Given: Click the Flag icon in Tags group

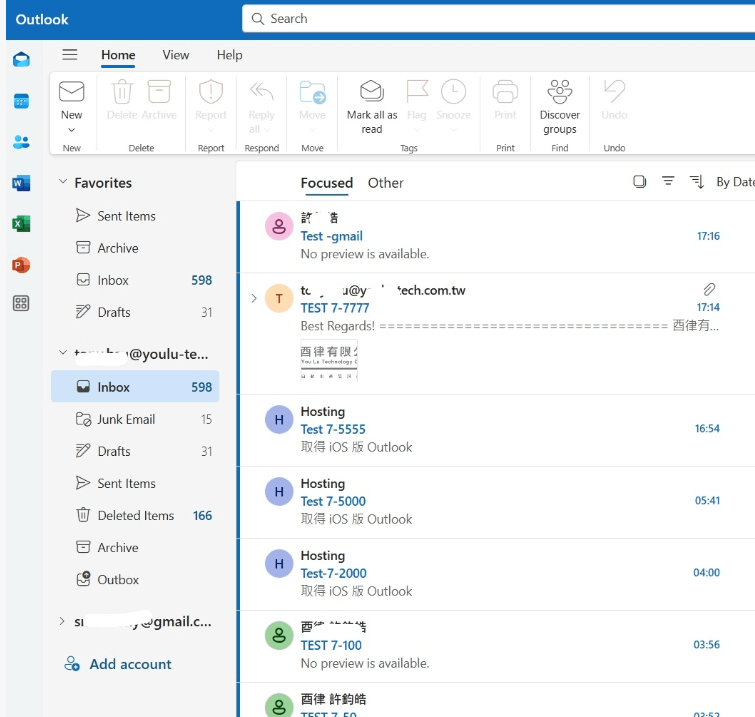Looking at the screenshot, I should point(417,91).
